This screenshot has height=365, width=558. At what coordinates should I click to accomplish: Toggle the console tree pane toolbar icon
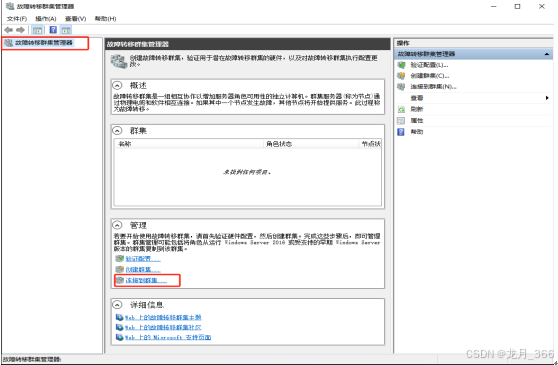point(37,30)
